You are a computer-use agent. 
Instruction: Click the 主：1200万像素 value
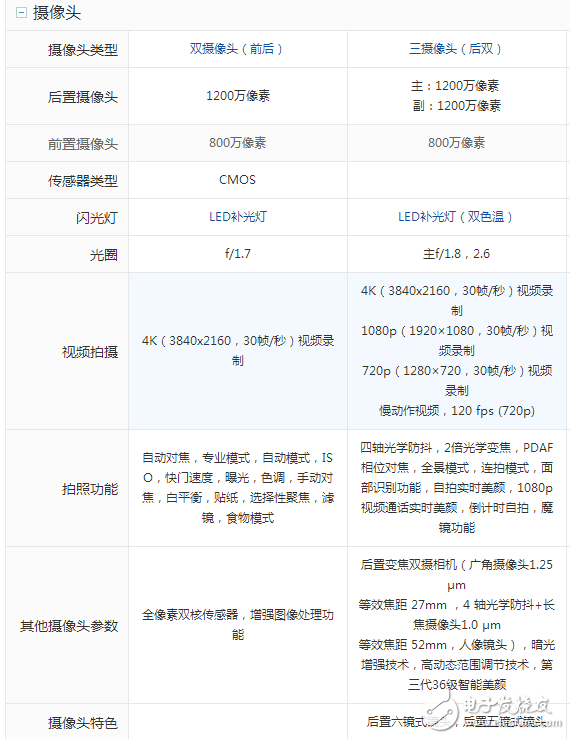point(455,86)
